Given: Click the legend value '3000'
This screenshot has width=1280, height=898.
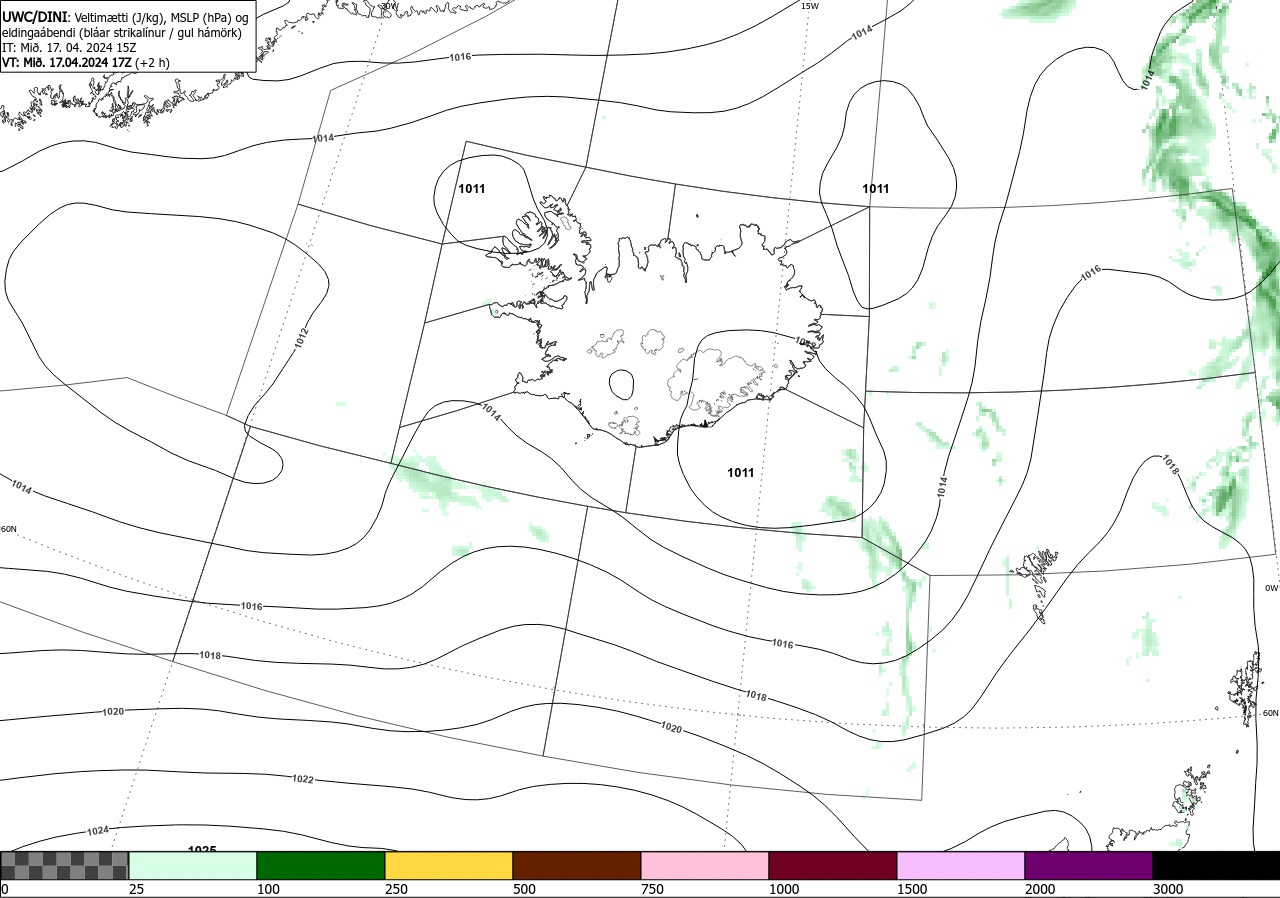Looking at the screenshot, I should pos(1168,889).
